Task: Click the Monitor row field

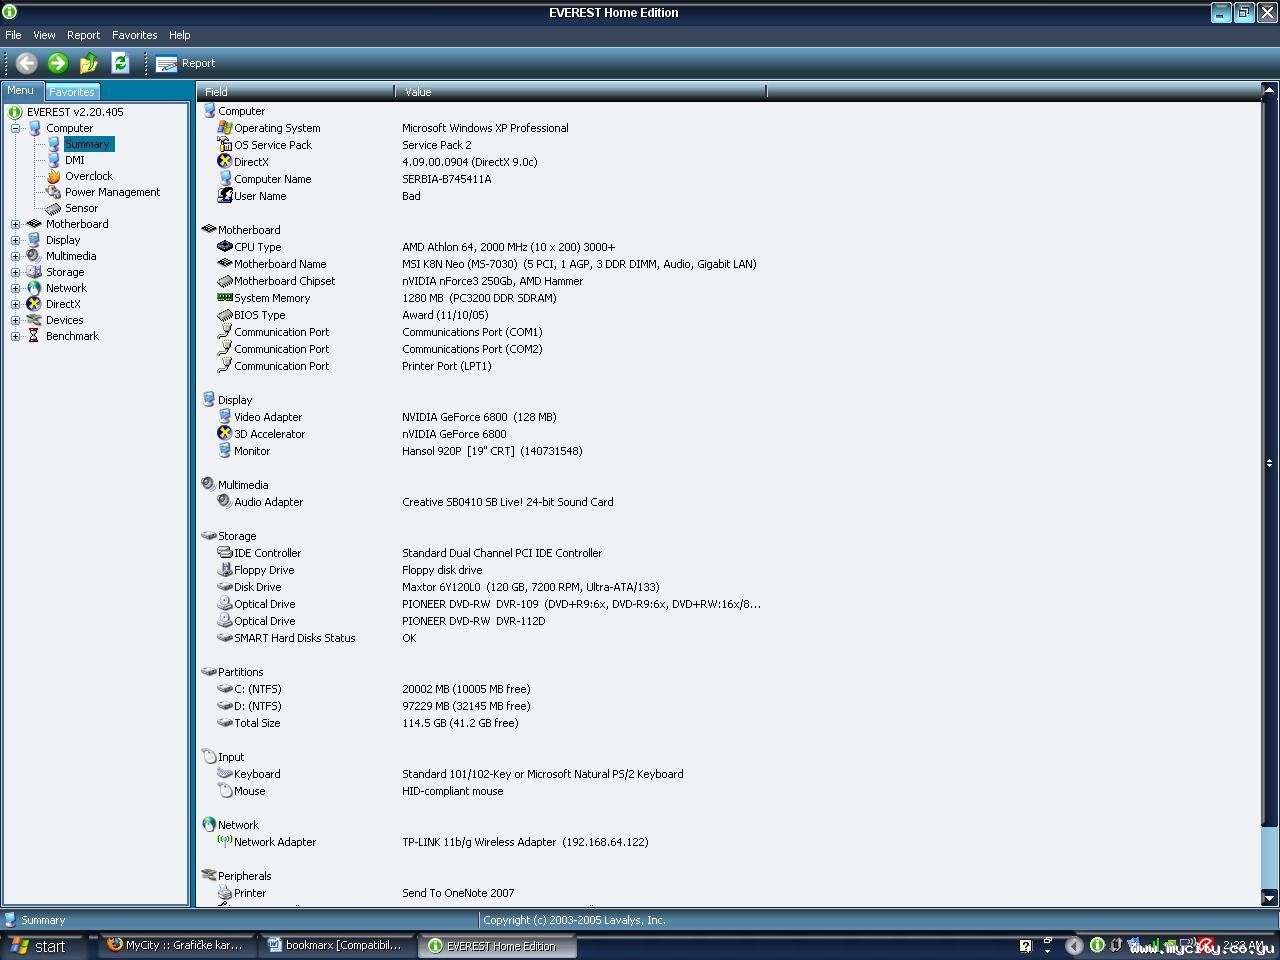Action: pyautogui.click(x=400, y=451)
